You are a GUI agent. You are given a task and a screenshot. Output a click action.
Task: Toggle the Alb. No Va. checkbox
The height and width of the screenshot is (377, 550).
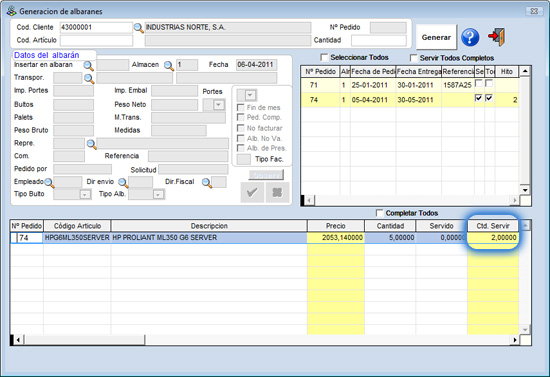pyautogui.click(x=241, y=138)
